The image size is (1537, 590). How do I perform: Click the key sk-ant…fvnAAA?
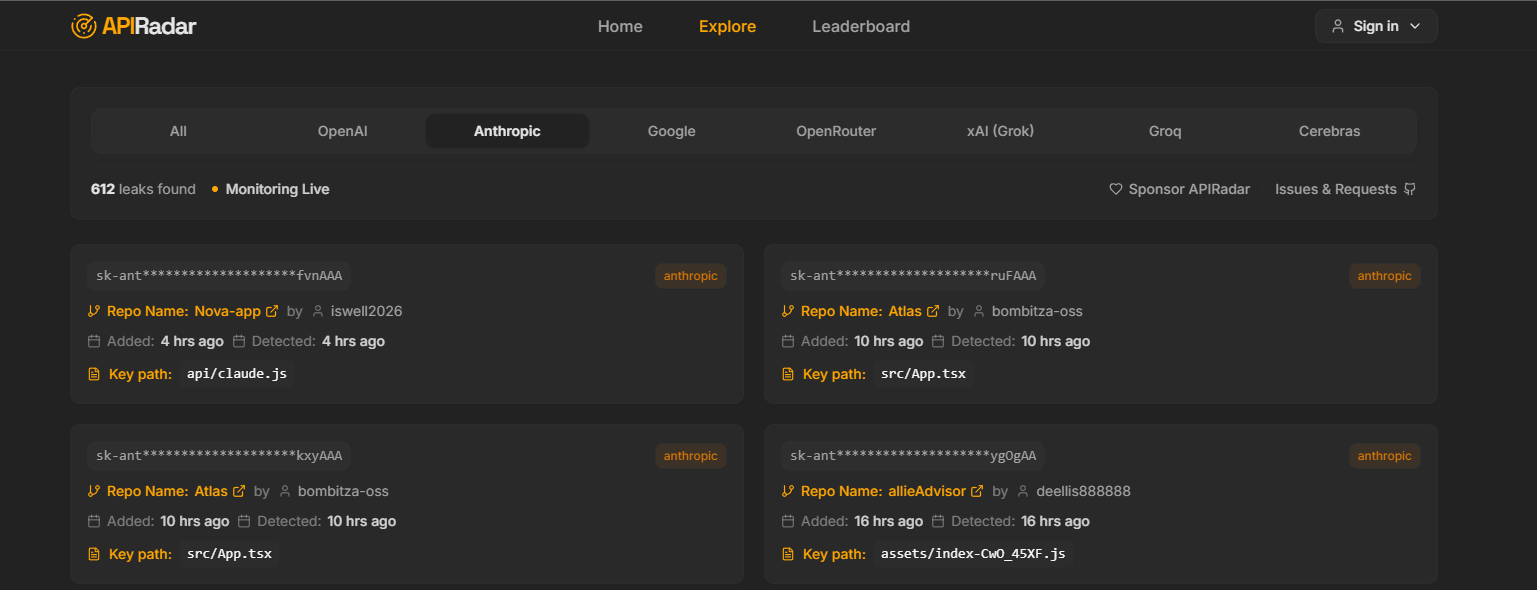219,276
